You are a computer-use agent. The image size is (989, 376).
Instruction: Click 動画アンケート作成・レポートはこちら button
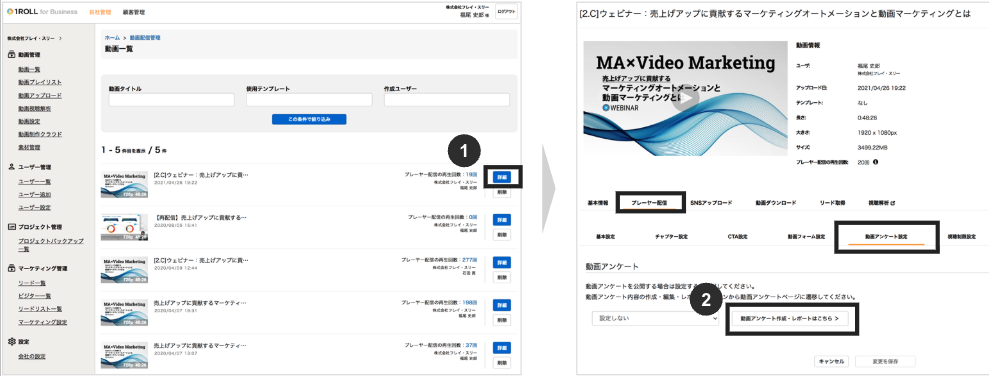point(790,319)
